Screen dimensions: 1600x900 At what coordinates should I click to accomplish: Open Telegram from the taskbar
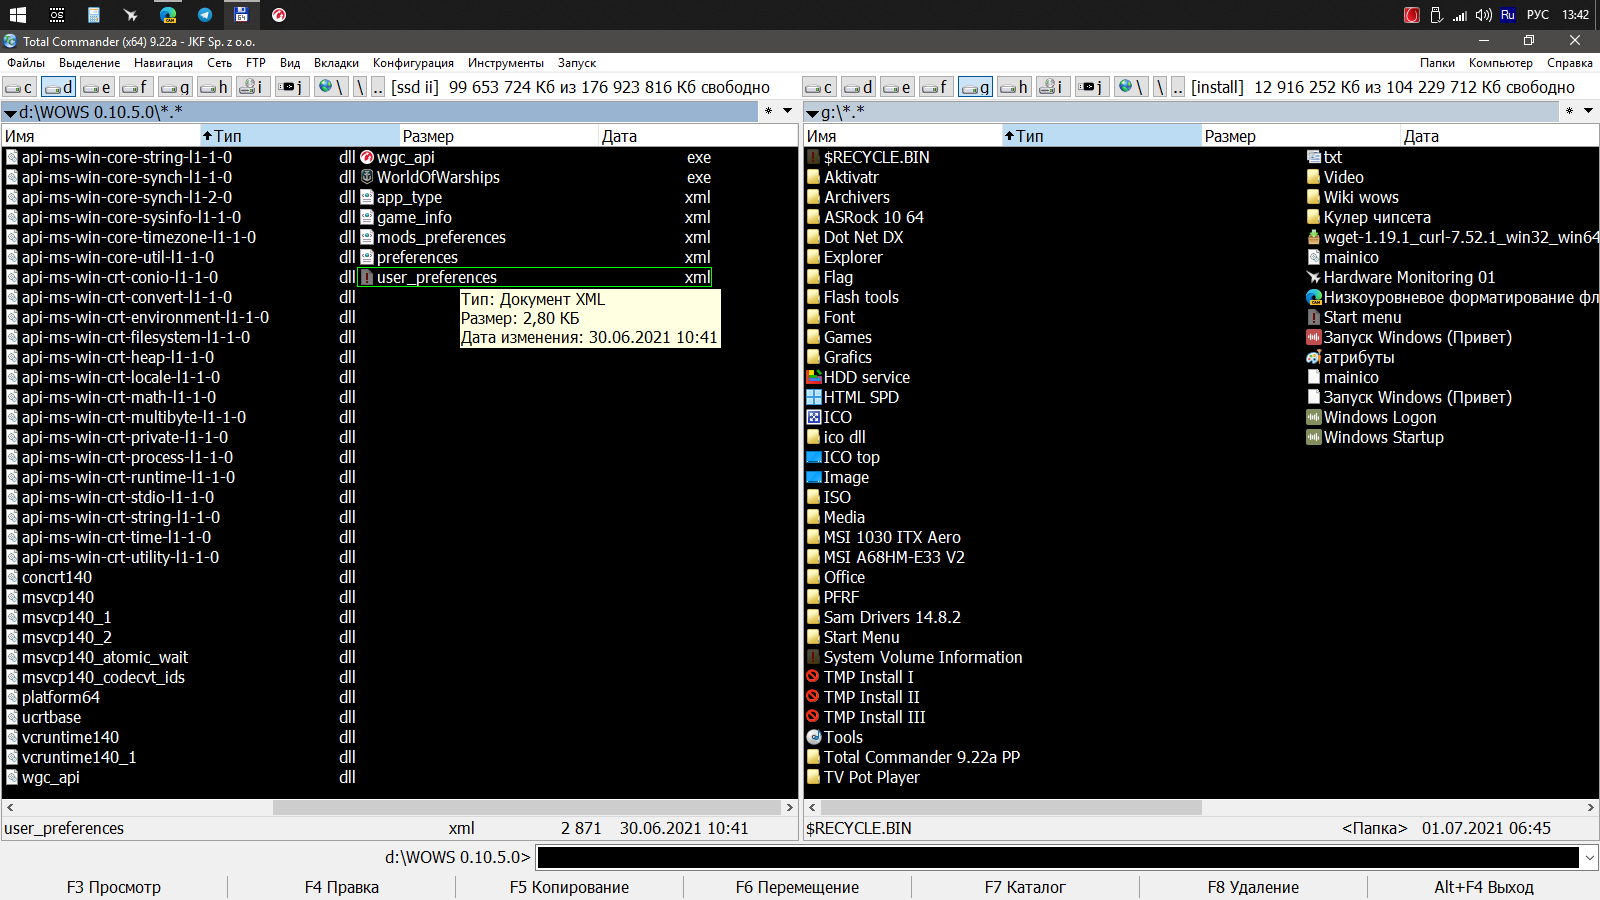click(205, 15)
